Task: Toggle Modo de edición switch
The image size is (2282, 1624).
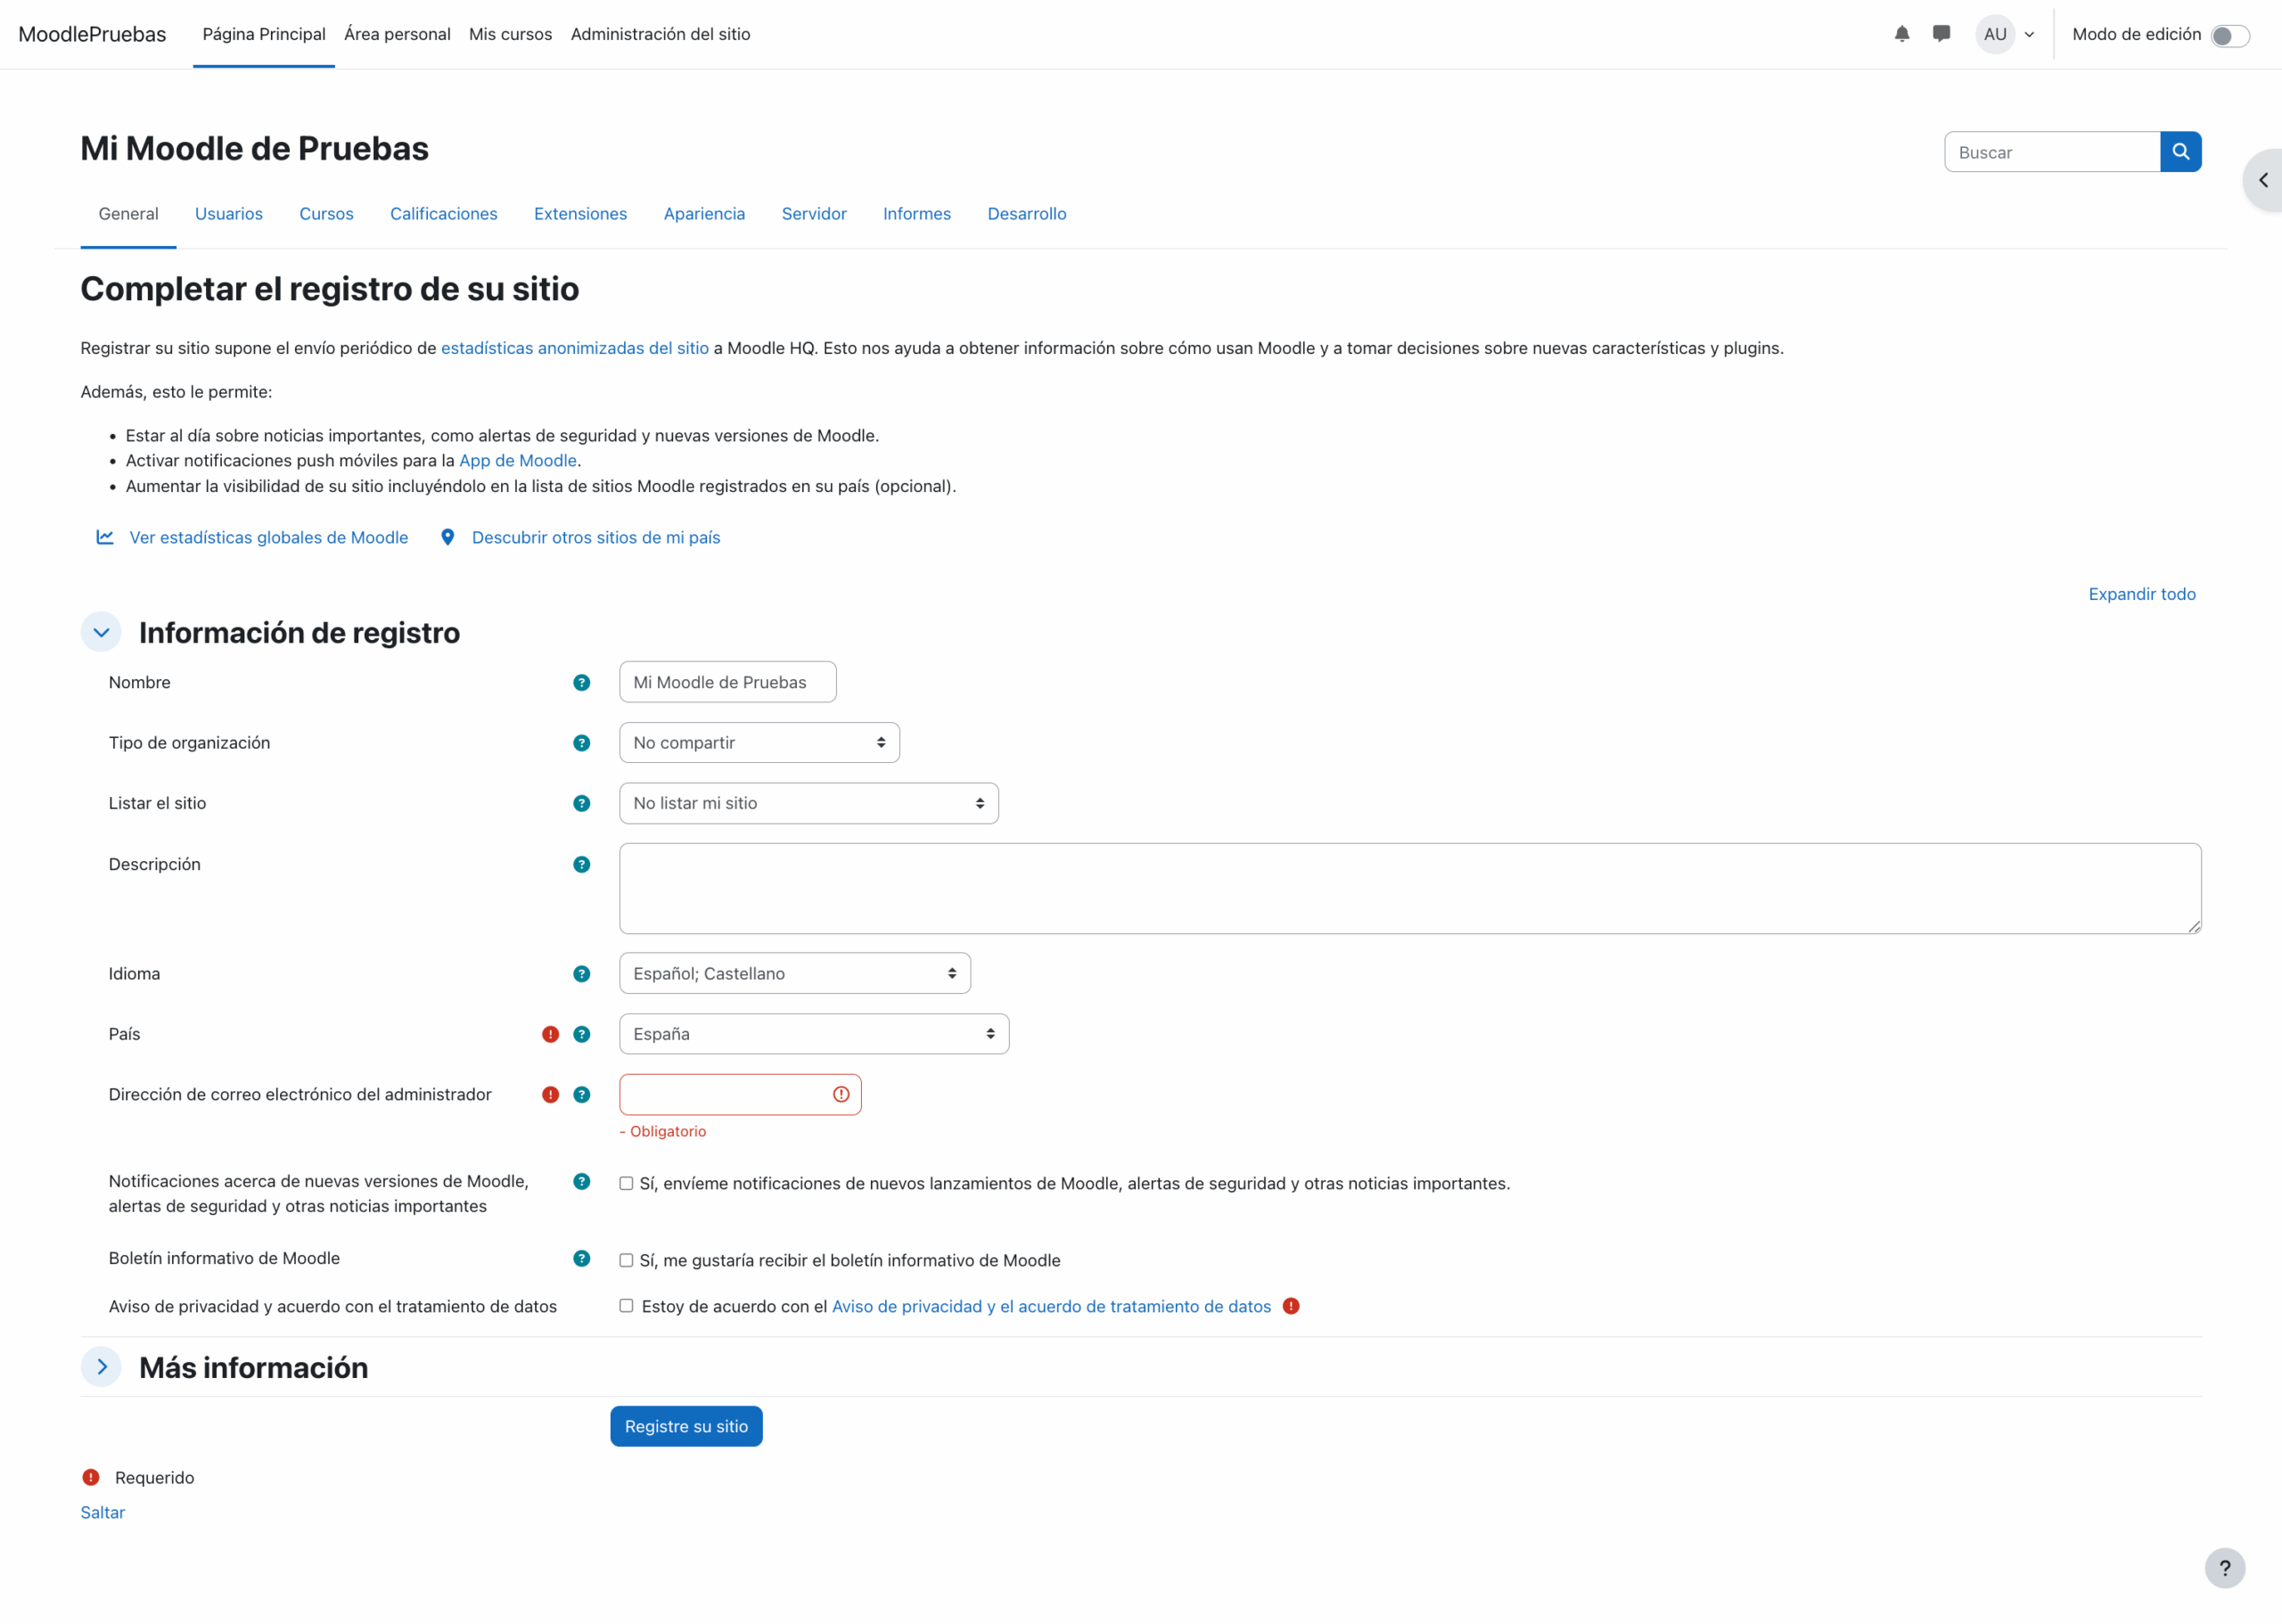Action: 2230,36
